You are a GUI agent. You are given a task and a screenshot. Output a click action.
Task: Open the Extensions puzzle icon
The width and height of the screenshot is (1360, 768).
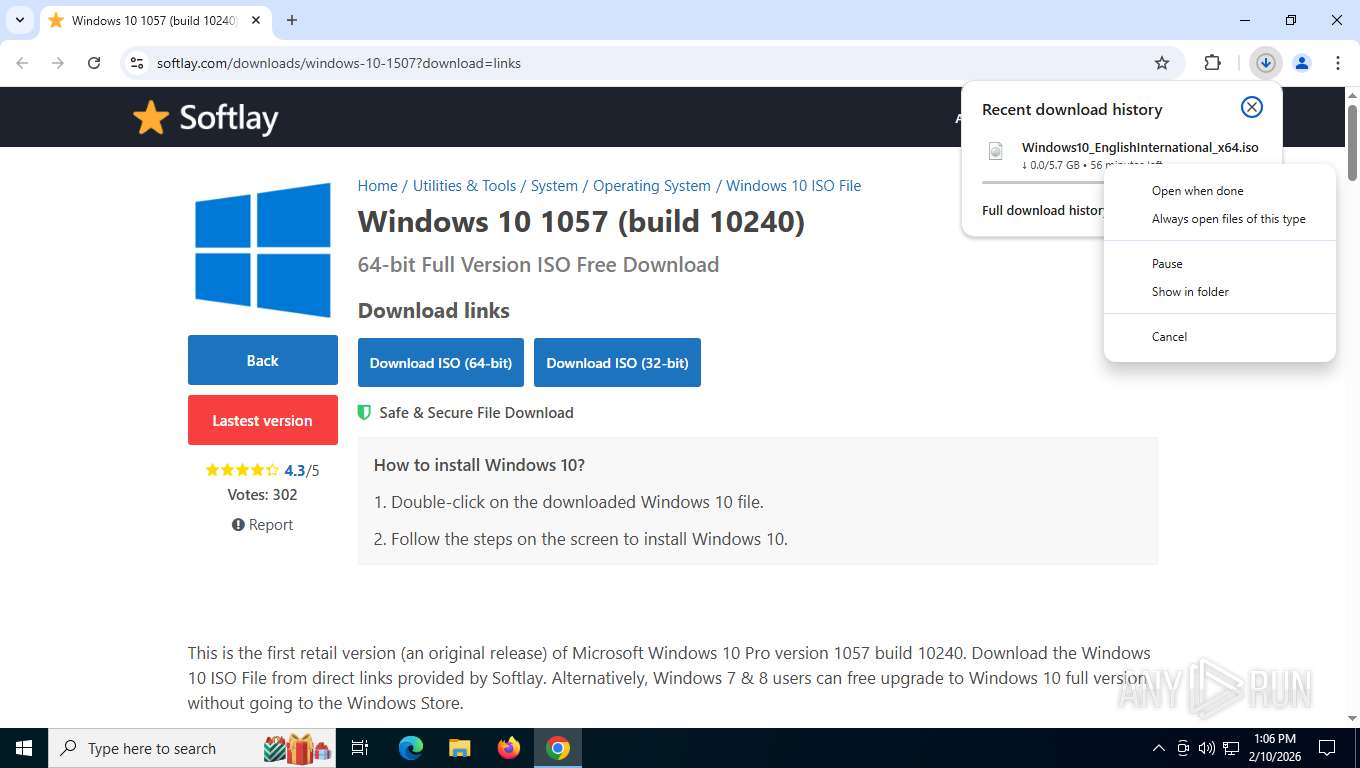[x=1212, y=63]
